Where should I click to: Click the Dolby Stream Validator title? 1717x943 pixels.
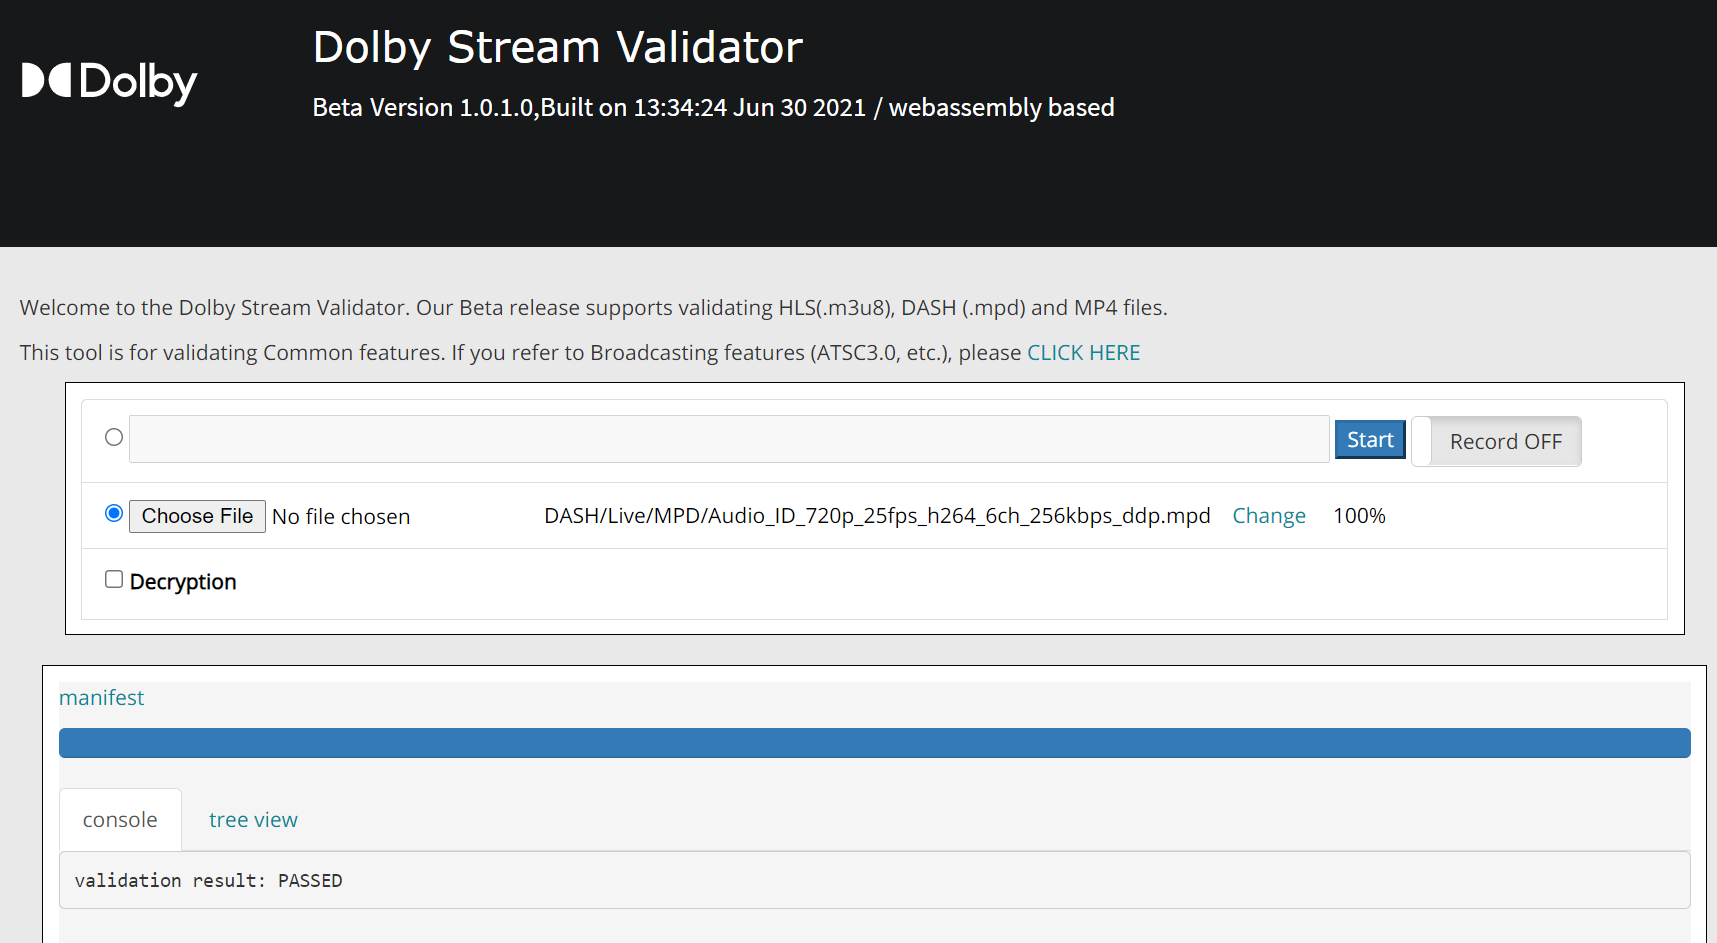557,46
